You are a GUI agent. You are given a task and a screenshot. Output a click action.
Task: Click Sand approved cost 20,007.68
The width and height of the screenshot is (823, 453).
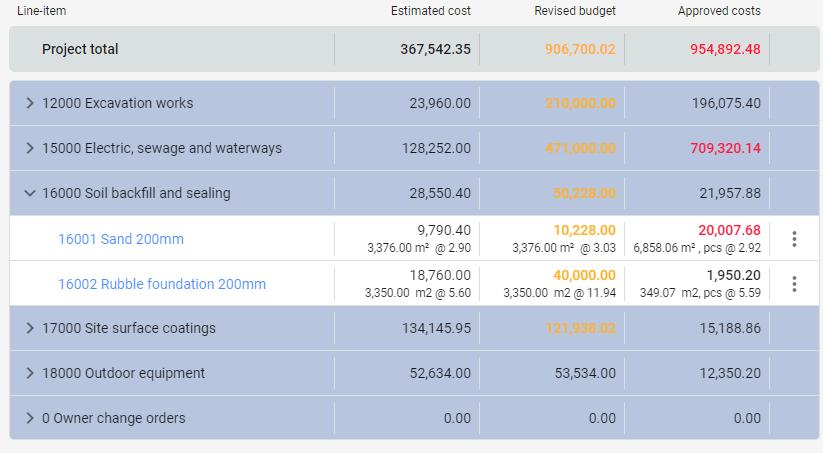[x=729, y=230]
